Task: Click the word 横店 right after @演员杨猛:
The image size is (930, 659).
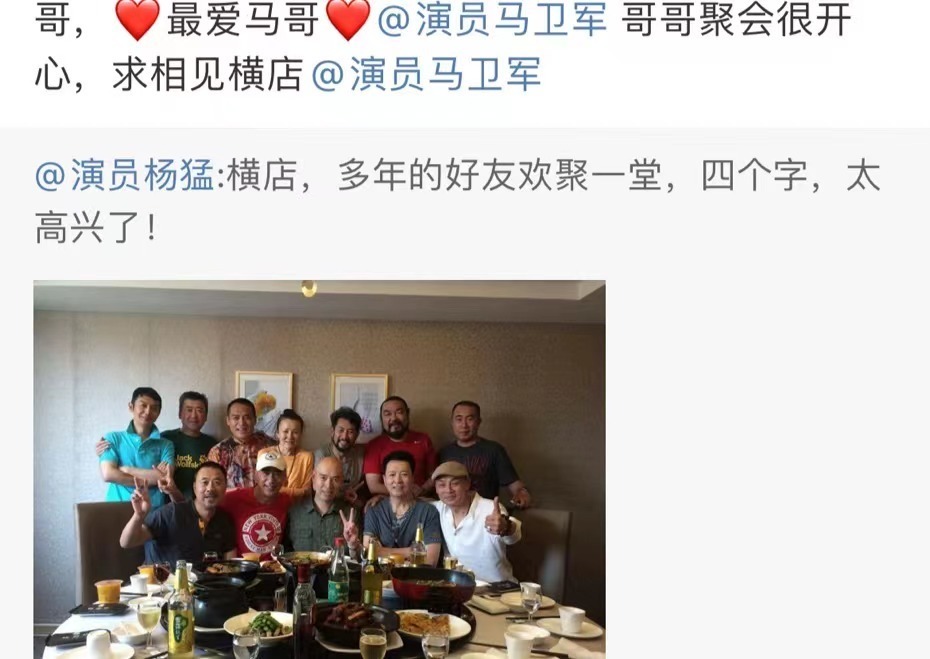Action: pyautogui.click(x=262, y=176)
